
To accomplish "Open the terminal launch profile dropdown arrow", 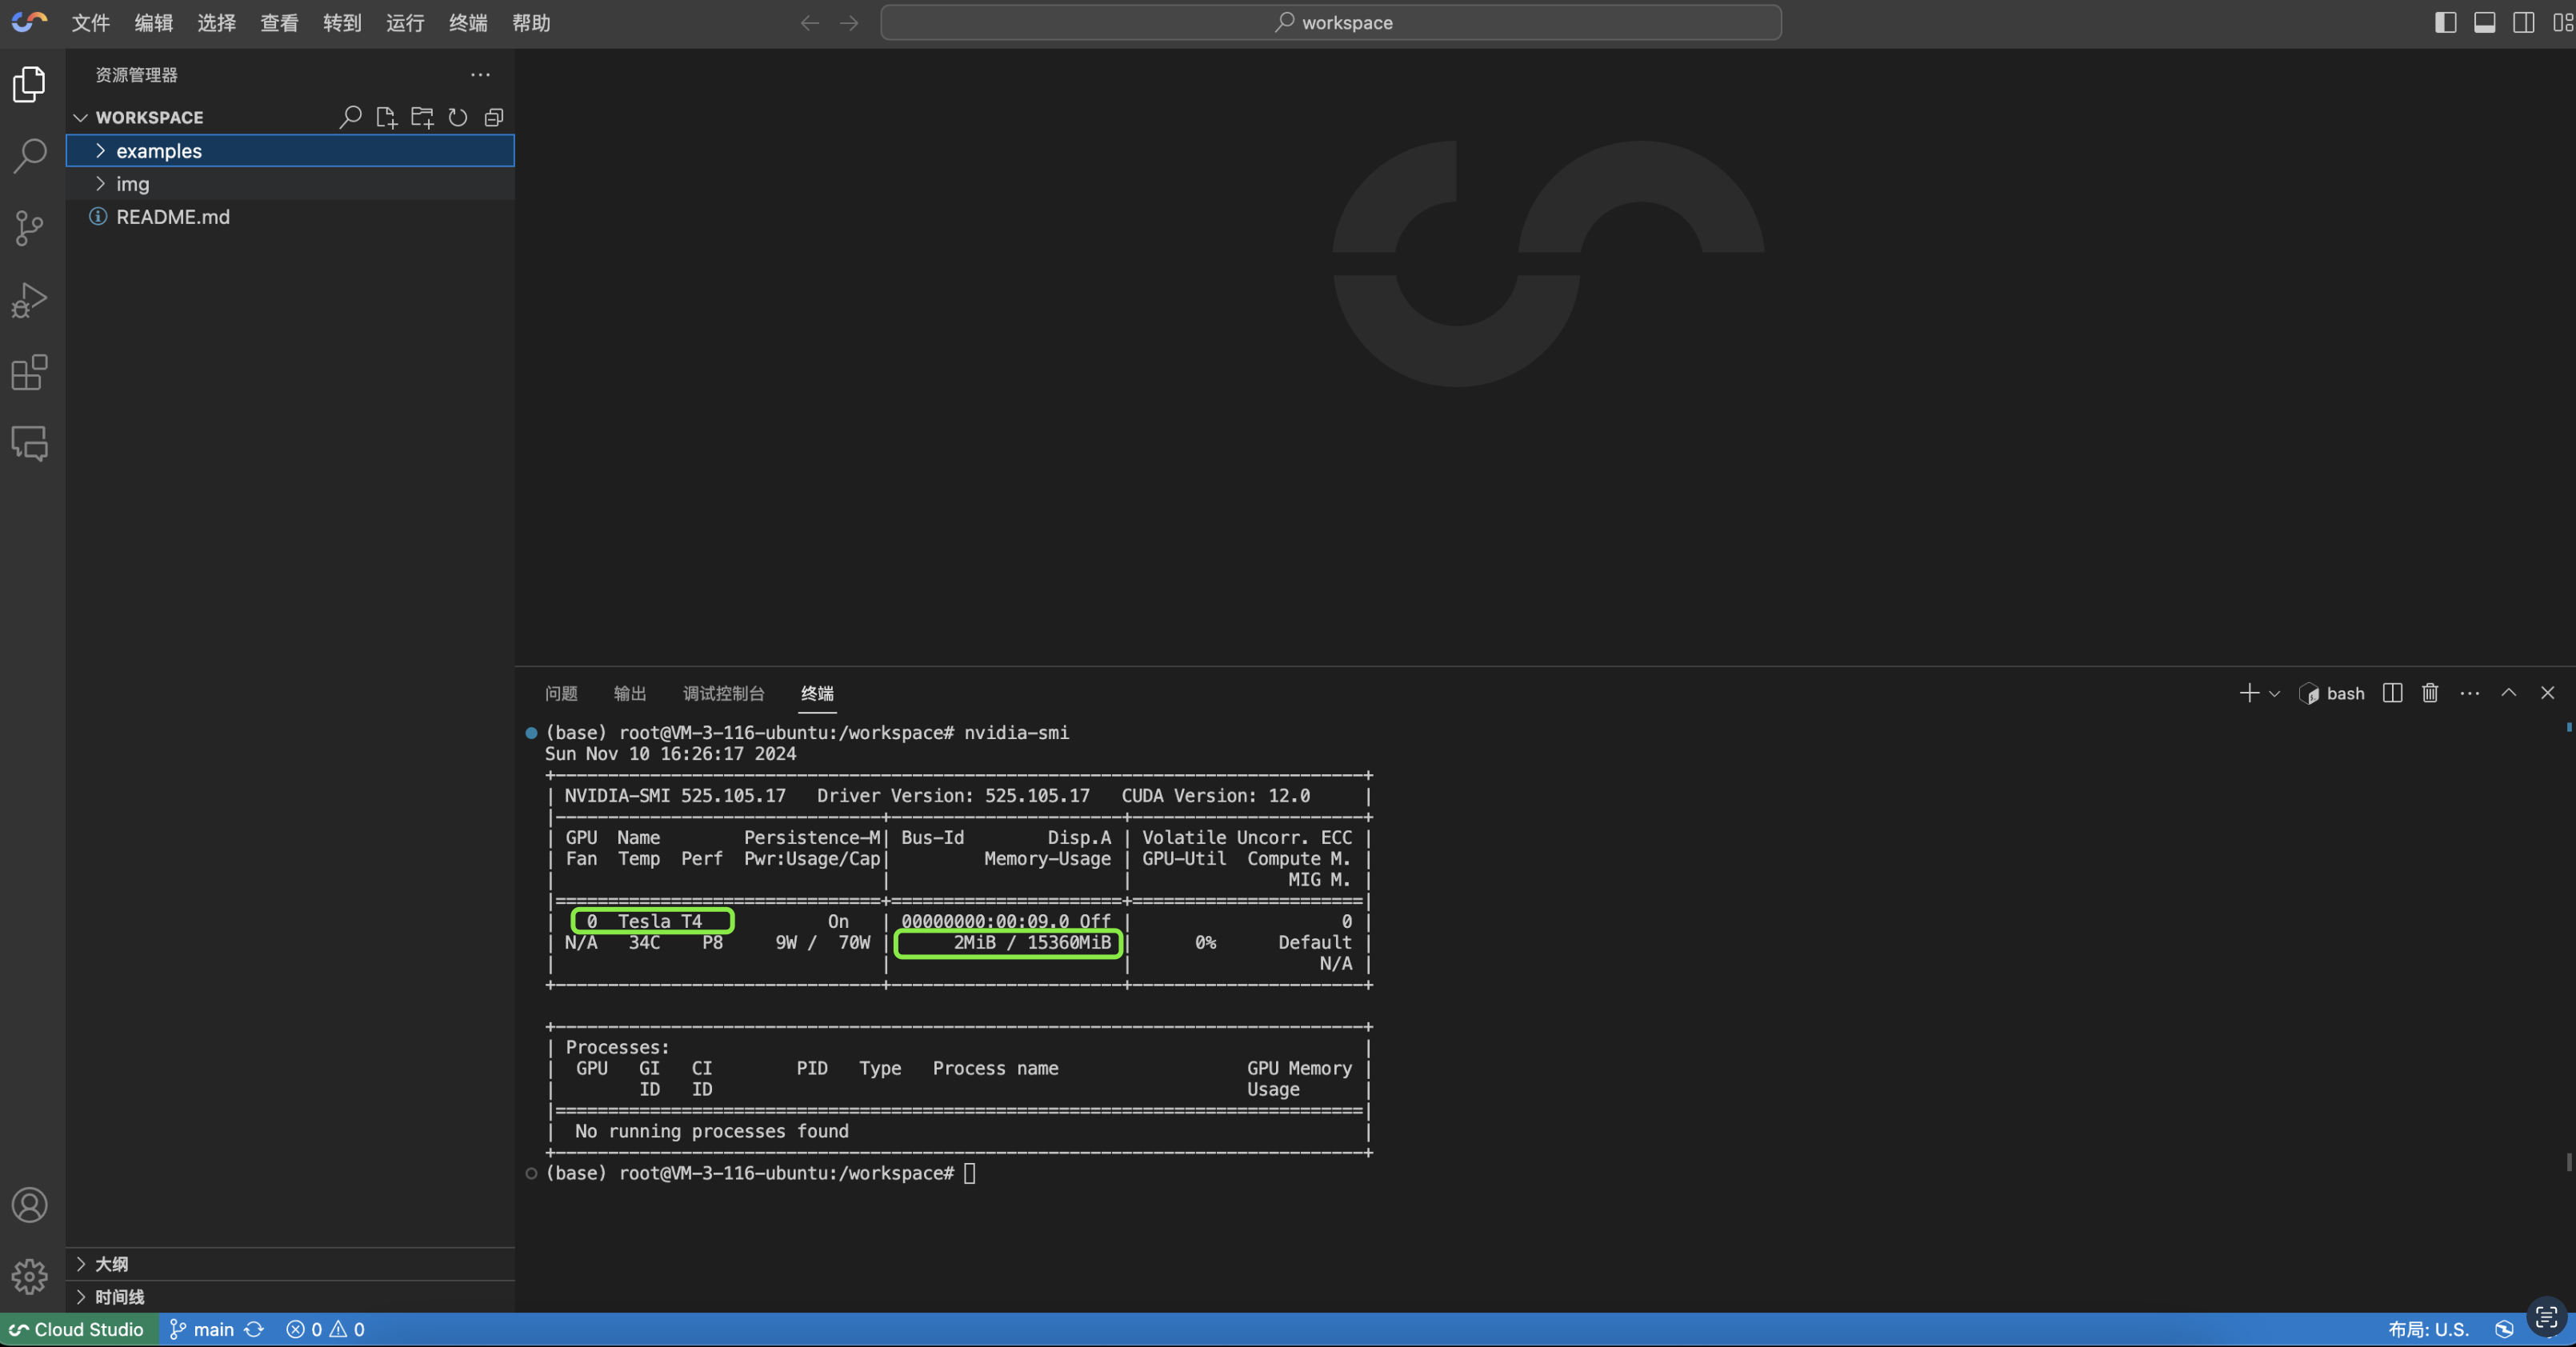I will click(x=2274, y=693).
